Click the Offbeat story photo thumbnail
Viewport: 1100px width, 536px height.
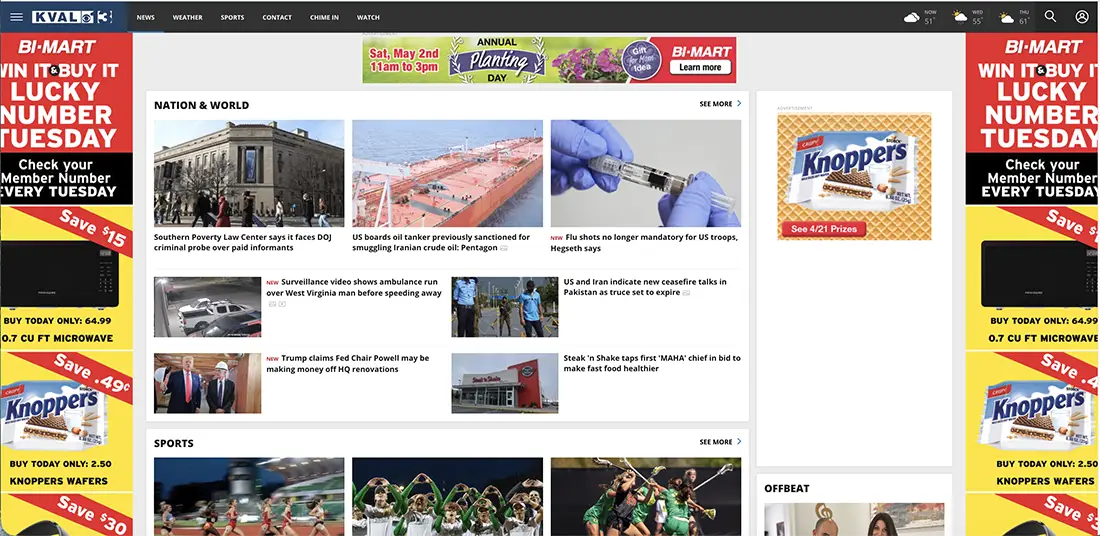pos(854,519)
